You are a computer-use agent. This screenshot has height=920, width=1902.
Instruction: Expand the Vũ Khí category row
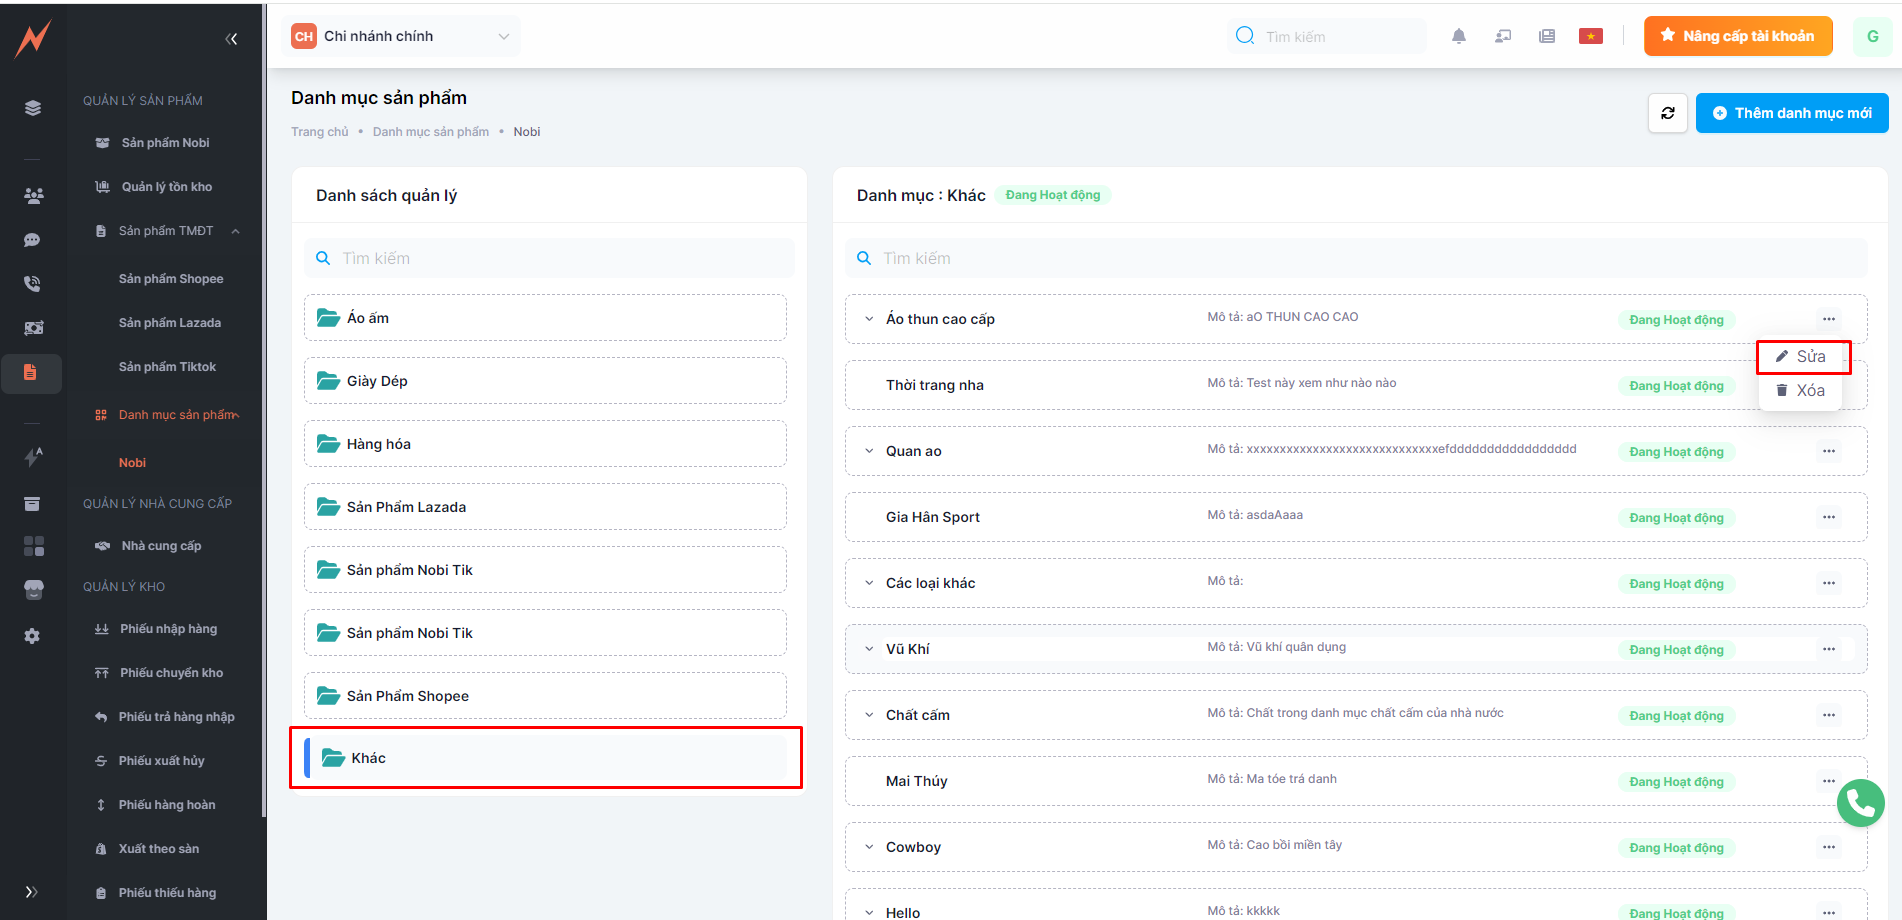pyautogui.click(x=869, y=649)
